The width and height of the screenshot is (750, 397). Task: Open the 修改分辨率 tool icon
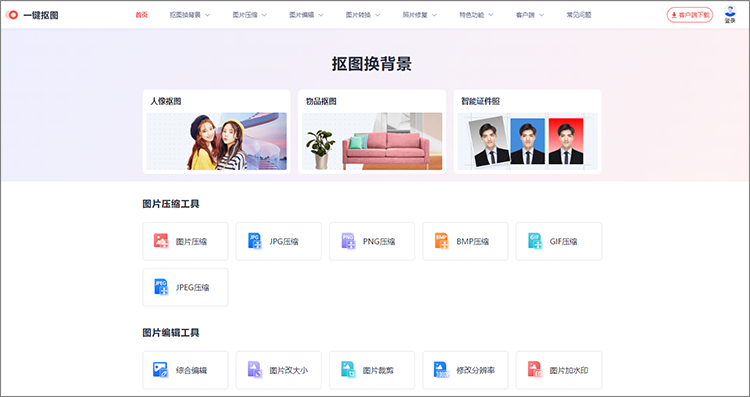coord(441,369)
